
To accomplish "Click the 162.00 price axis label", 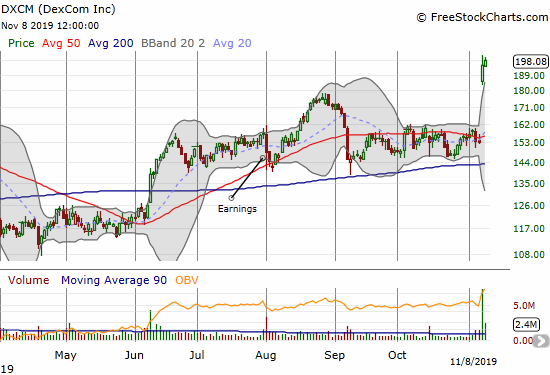I will [x=529, y=125].
